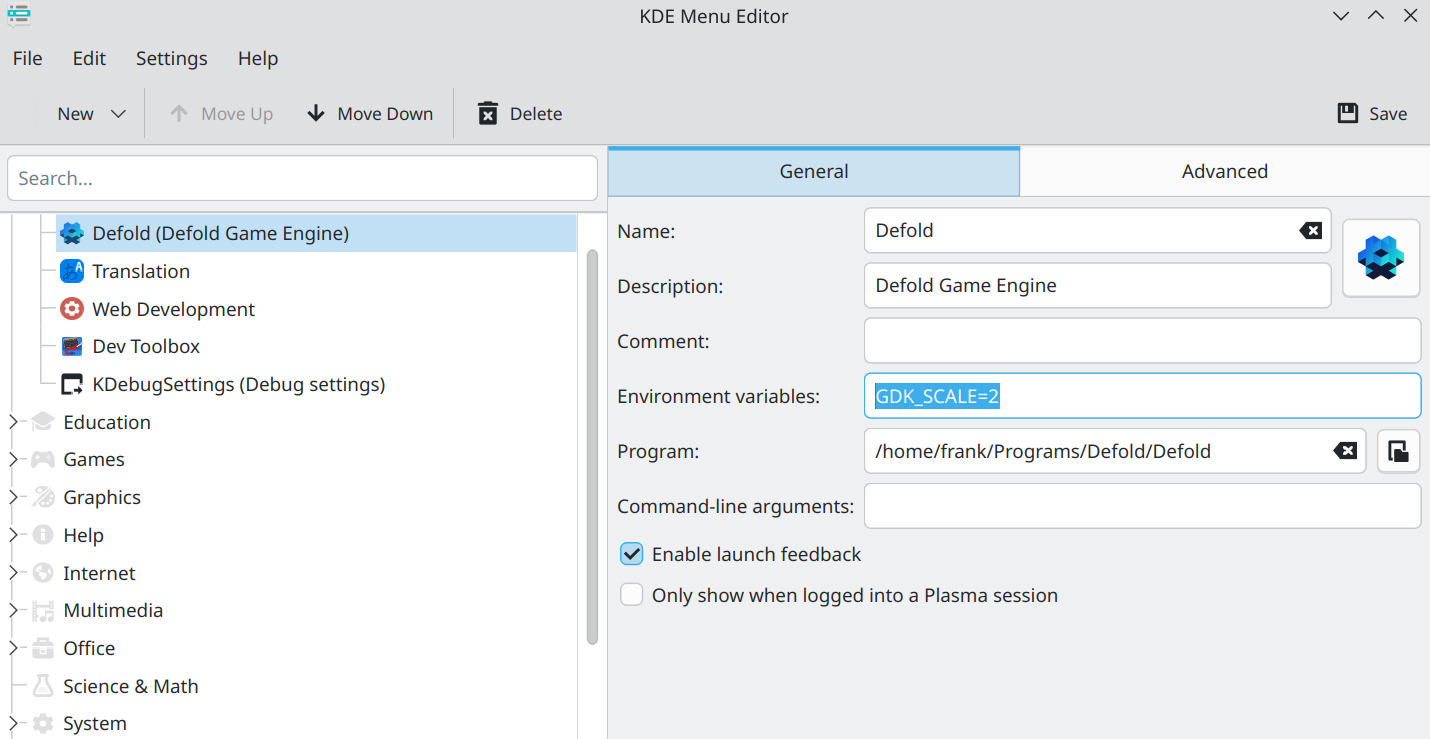
Task: Click the Translation folder icon
Action: point(72,271)
